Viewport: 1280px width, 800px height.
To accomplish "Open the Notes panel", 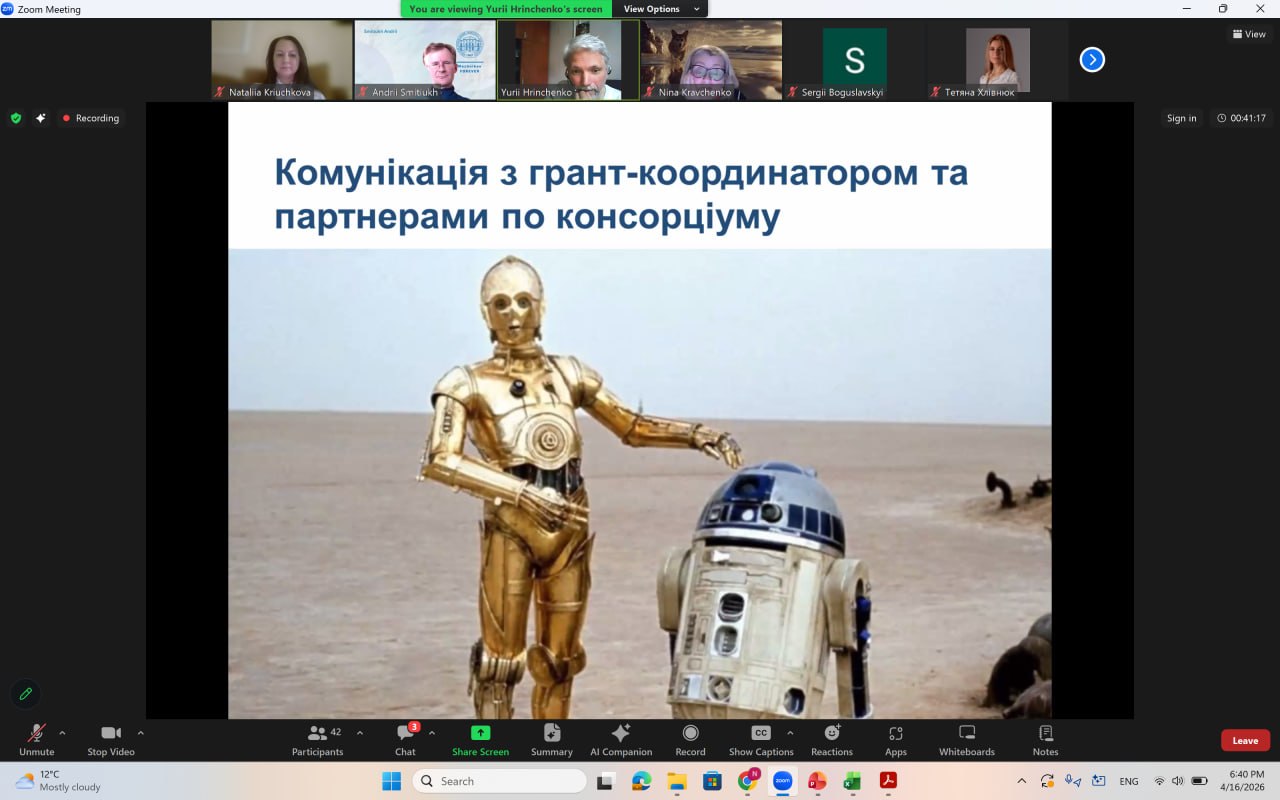I will (1045, 739).
